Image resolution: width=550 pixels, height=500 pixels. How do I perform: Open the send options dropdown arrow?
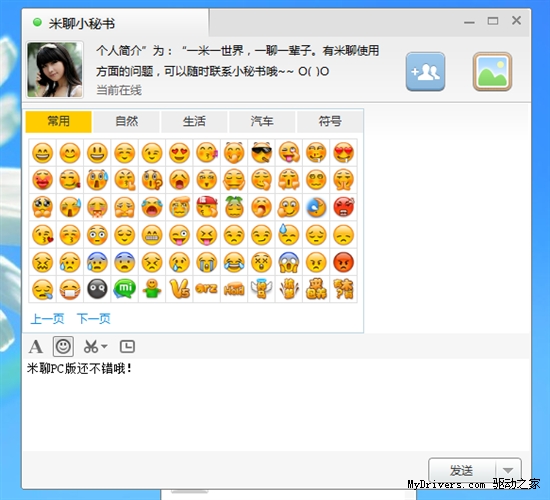pyautogui.click(x=508, y=470)
